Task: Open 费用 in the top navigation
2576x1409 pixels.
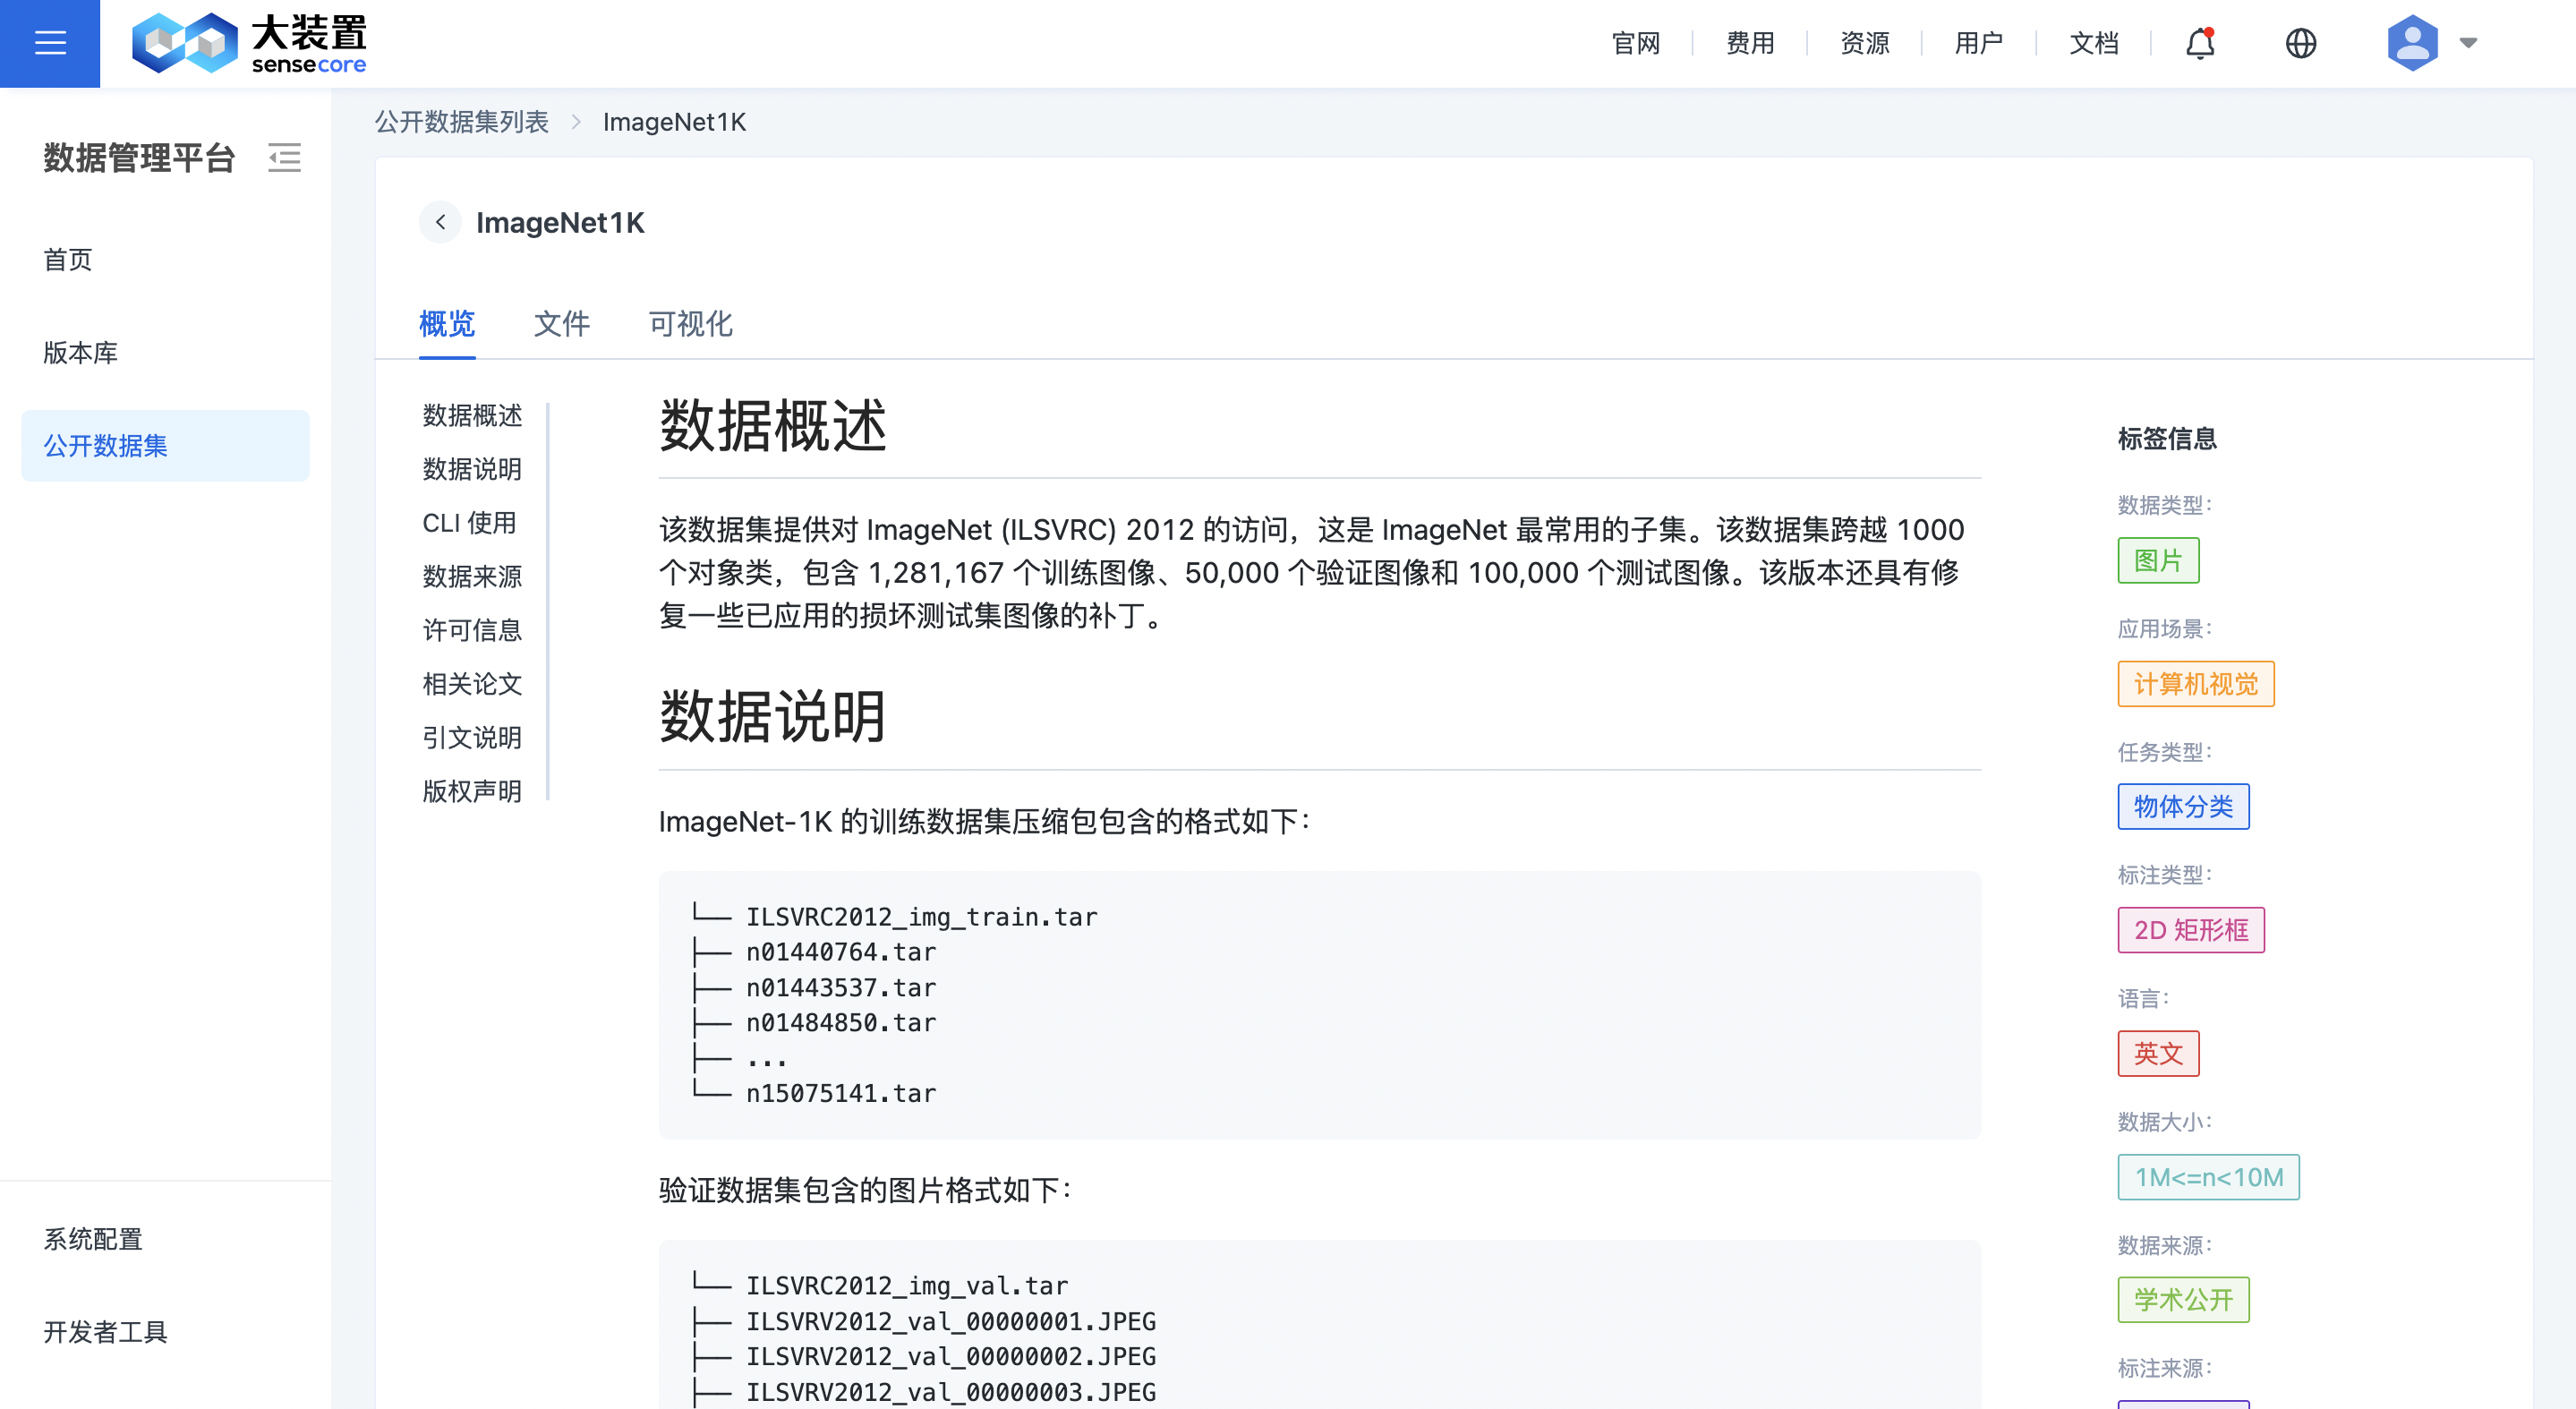Action: coord(1748,43)
